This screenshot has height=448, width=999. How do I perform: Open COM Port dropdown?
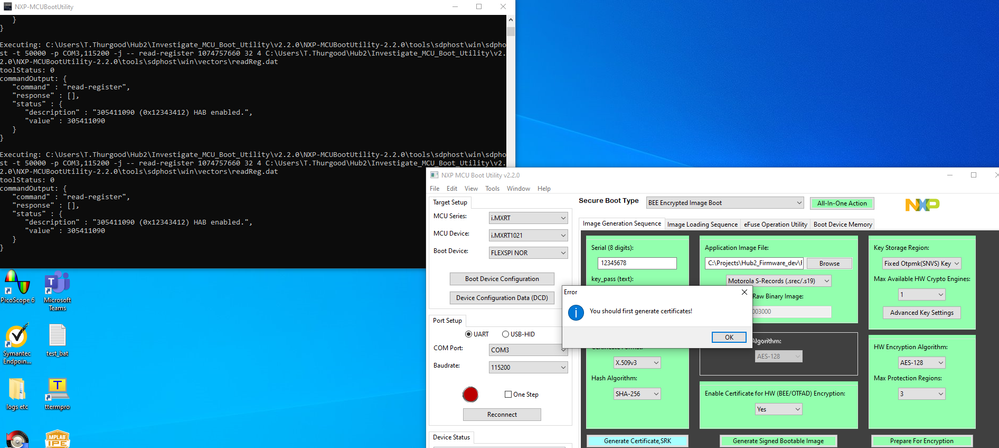coord(528,350)
